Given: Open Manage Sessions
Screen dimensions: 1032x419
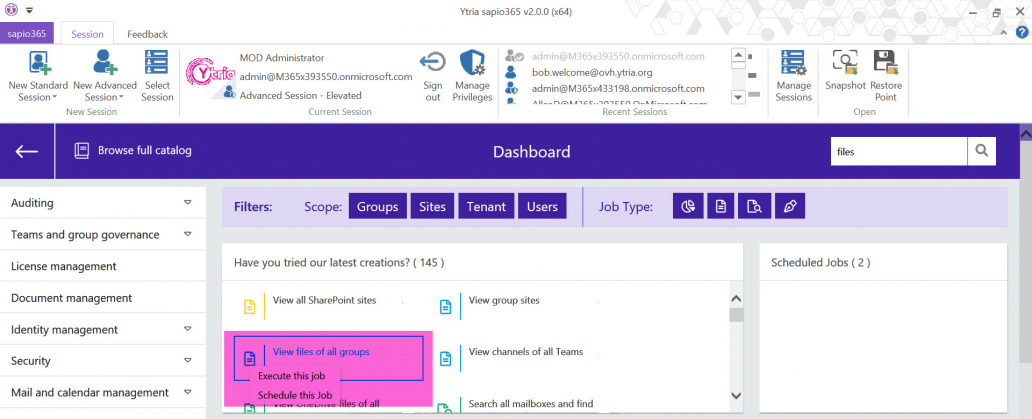Looking at the screenshot, I should (793, 76).
